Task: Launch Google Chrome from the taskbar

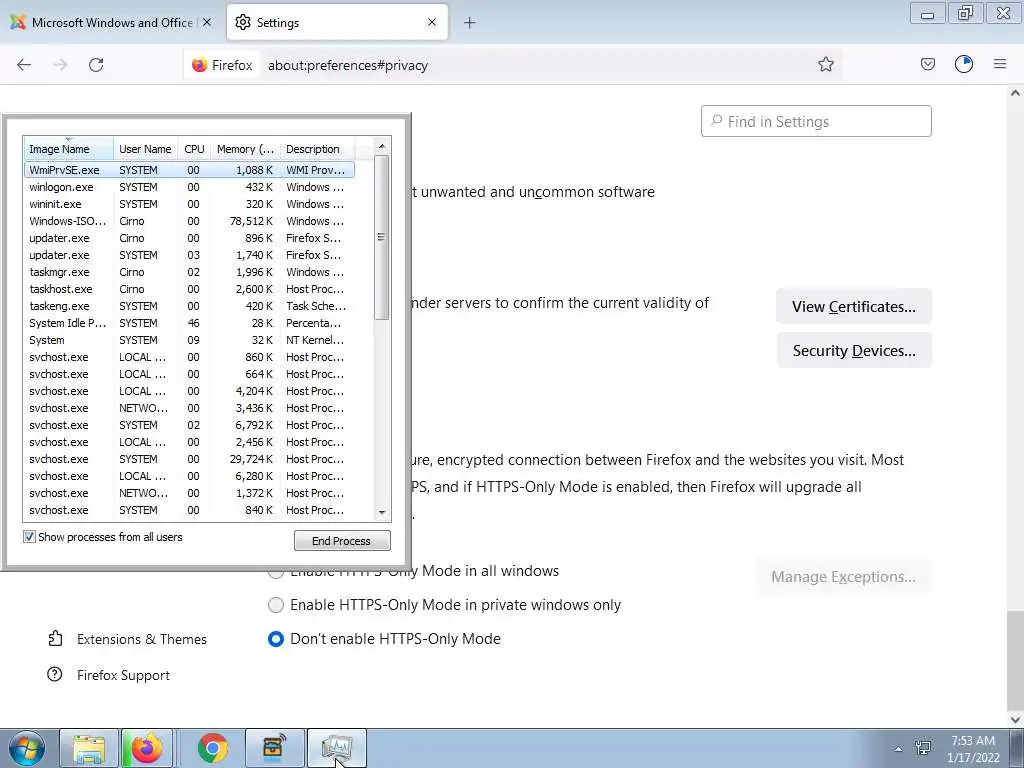Action: pyautogui.click(x=213, y=748)
